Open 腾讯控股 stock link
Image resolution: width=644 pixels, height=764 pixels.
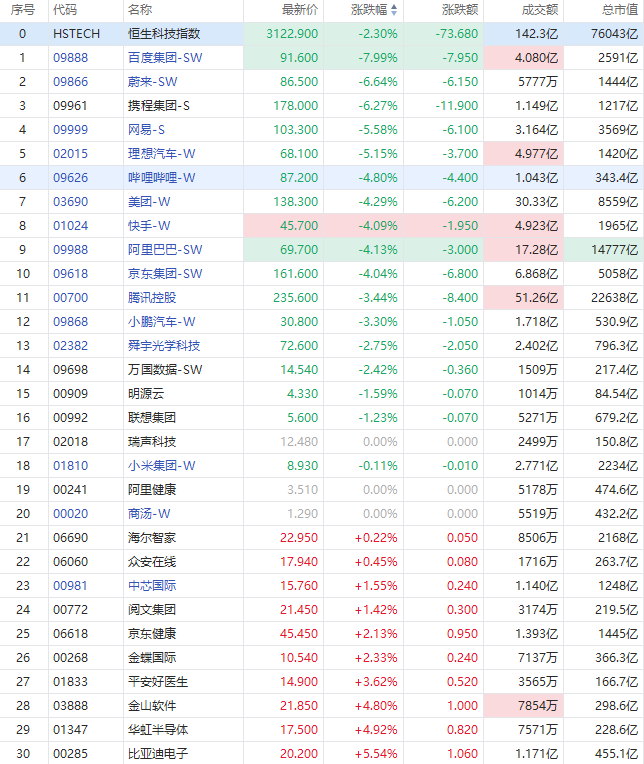152,298
